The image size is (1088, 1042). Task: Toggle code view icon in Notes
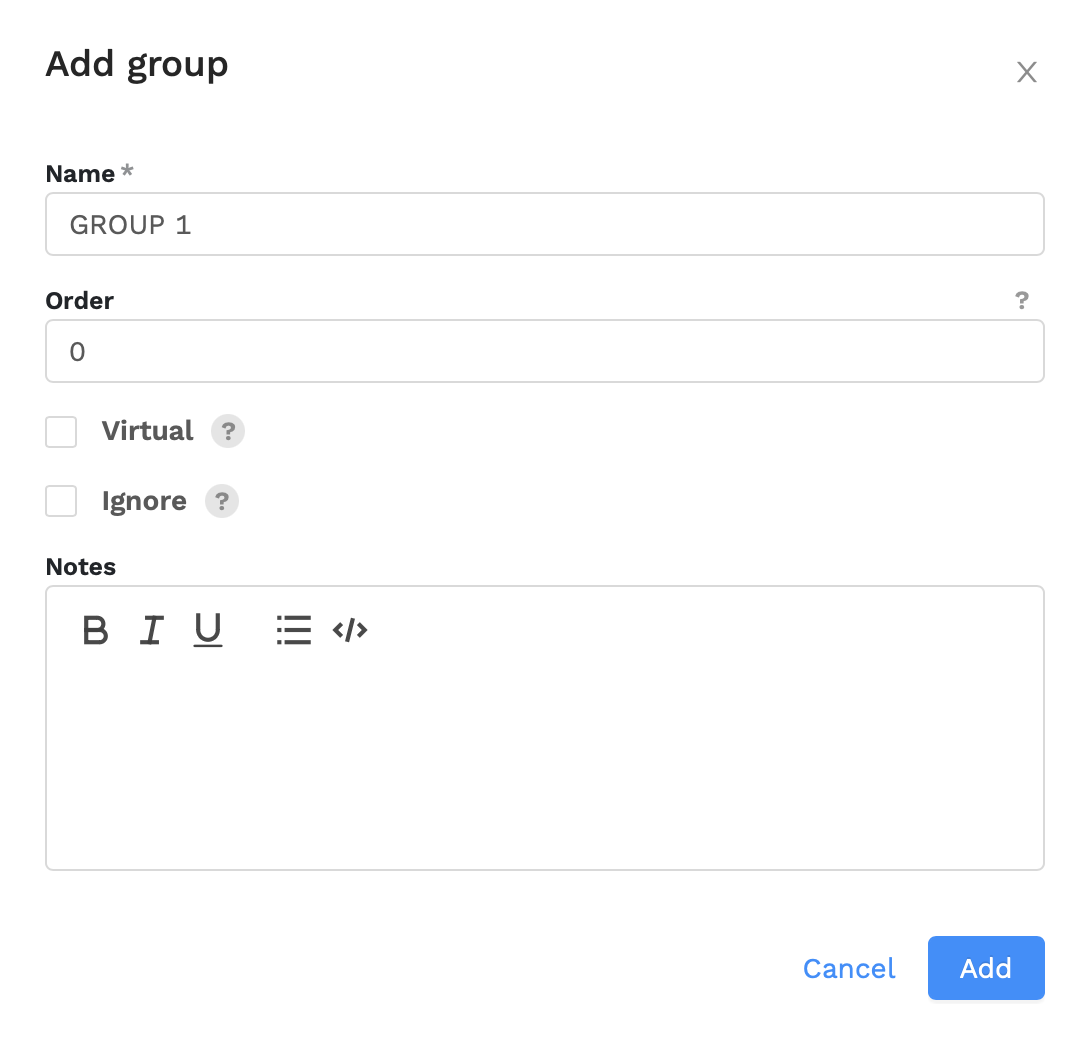pos(350,630)
